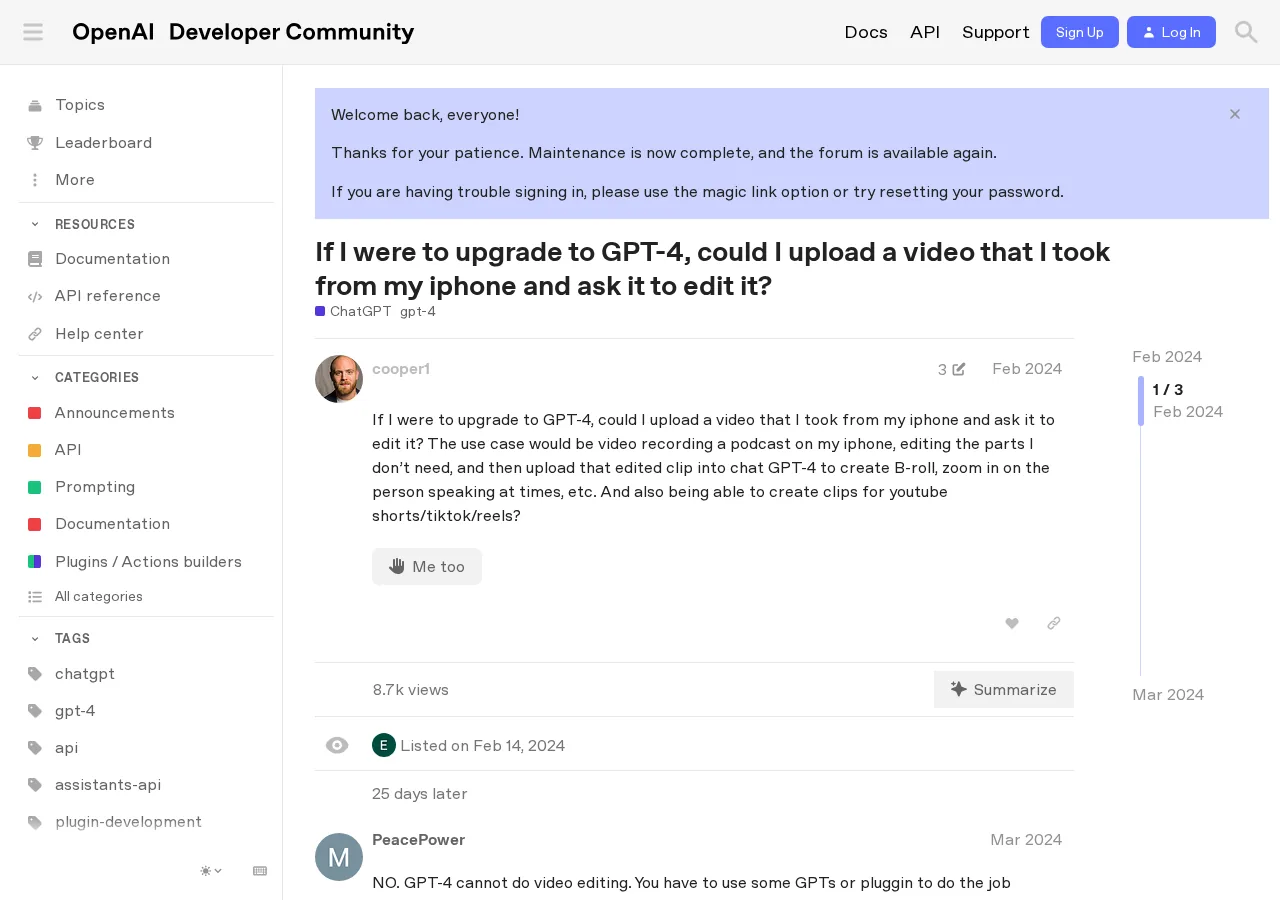The height and width of the screenshot is (900, 1280).
Task: Click the Help center link icon
Action: [35, 334]
